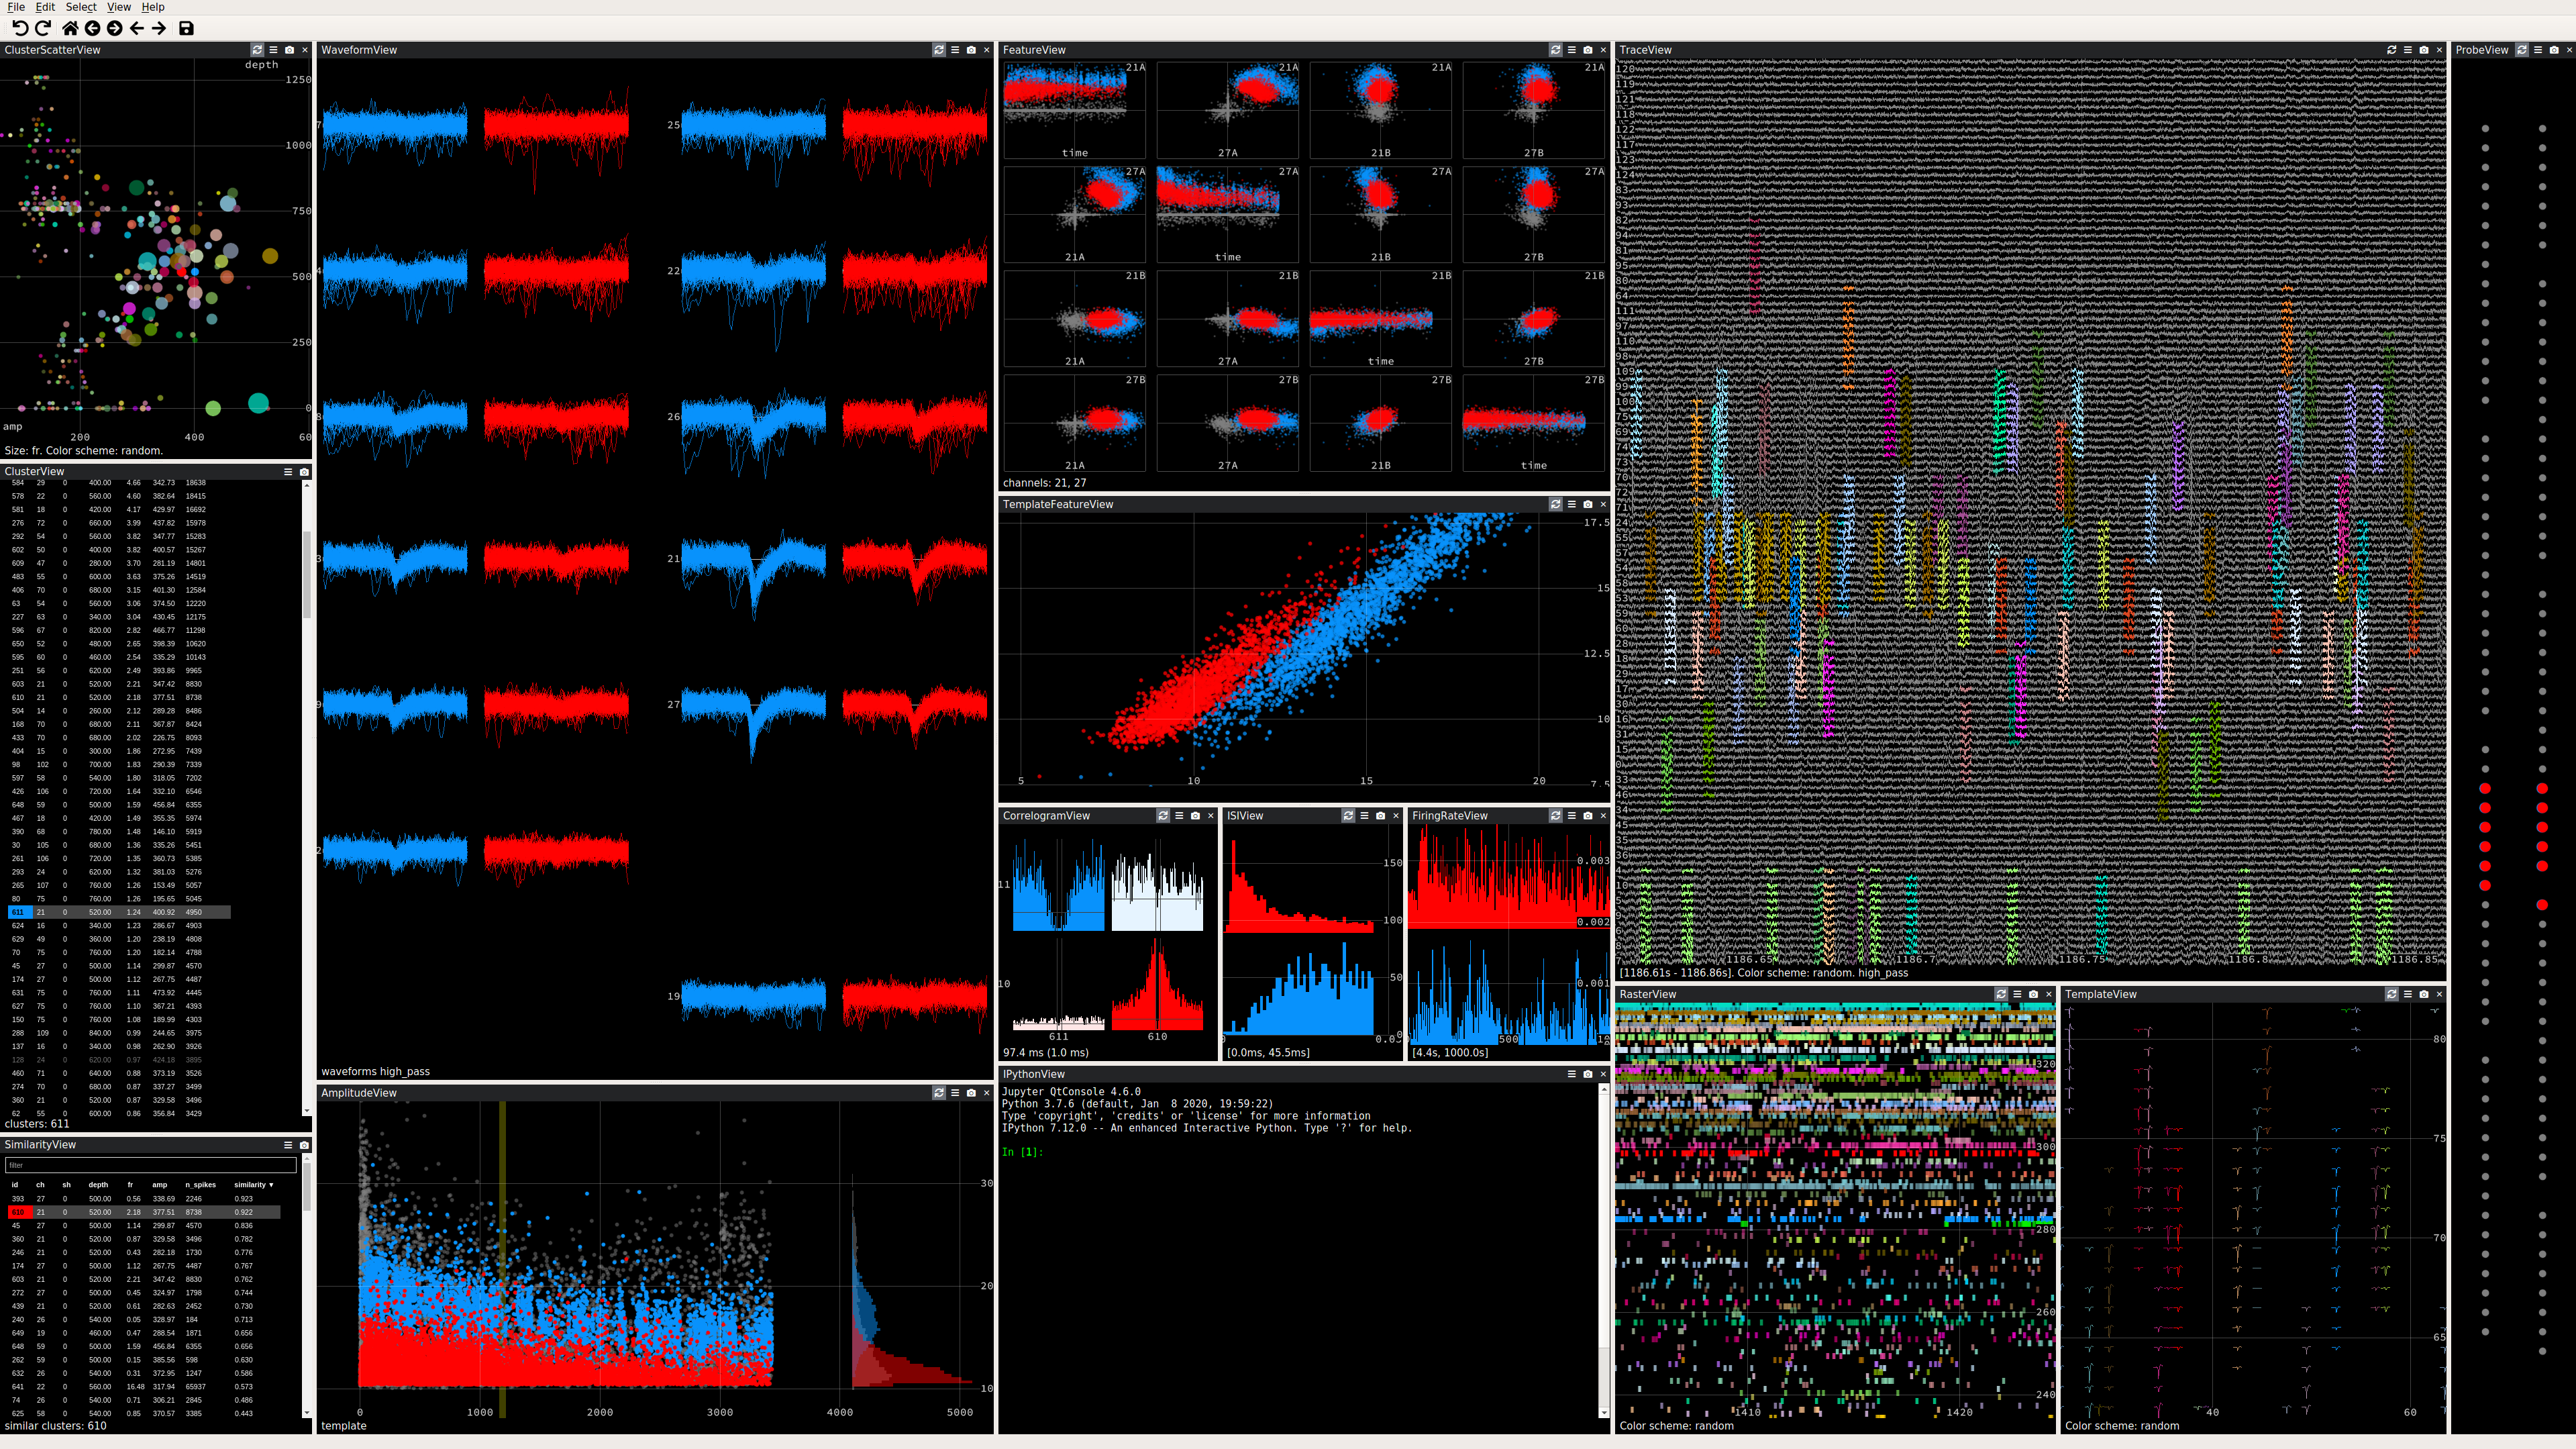Open the File menu
This screenshot has height=1449, width=2576.
pos(16,7)
